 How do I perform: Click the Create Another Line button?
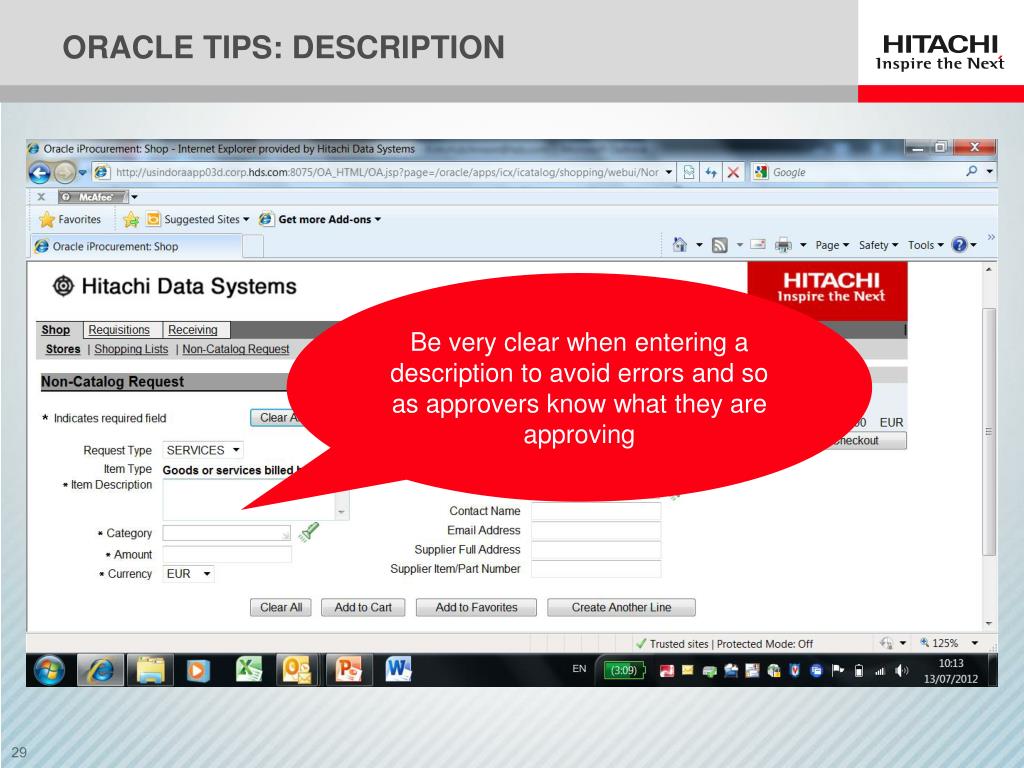point(621,607)
